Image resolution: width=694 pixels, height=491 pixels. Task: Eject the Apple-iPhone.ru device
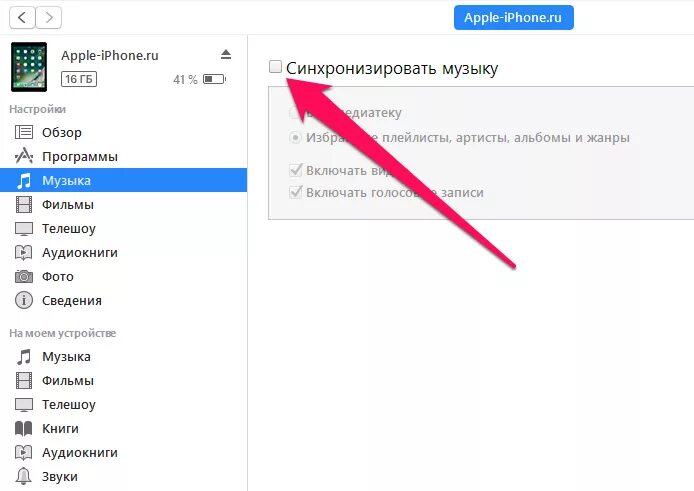[226, 54]
